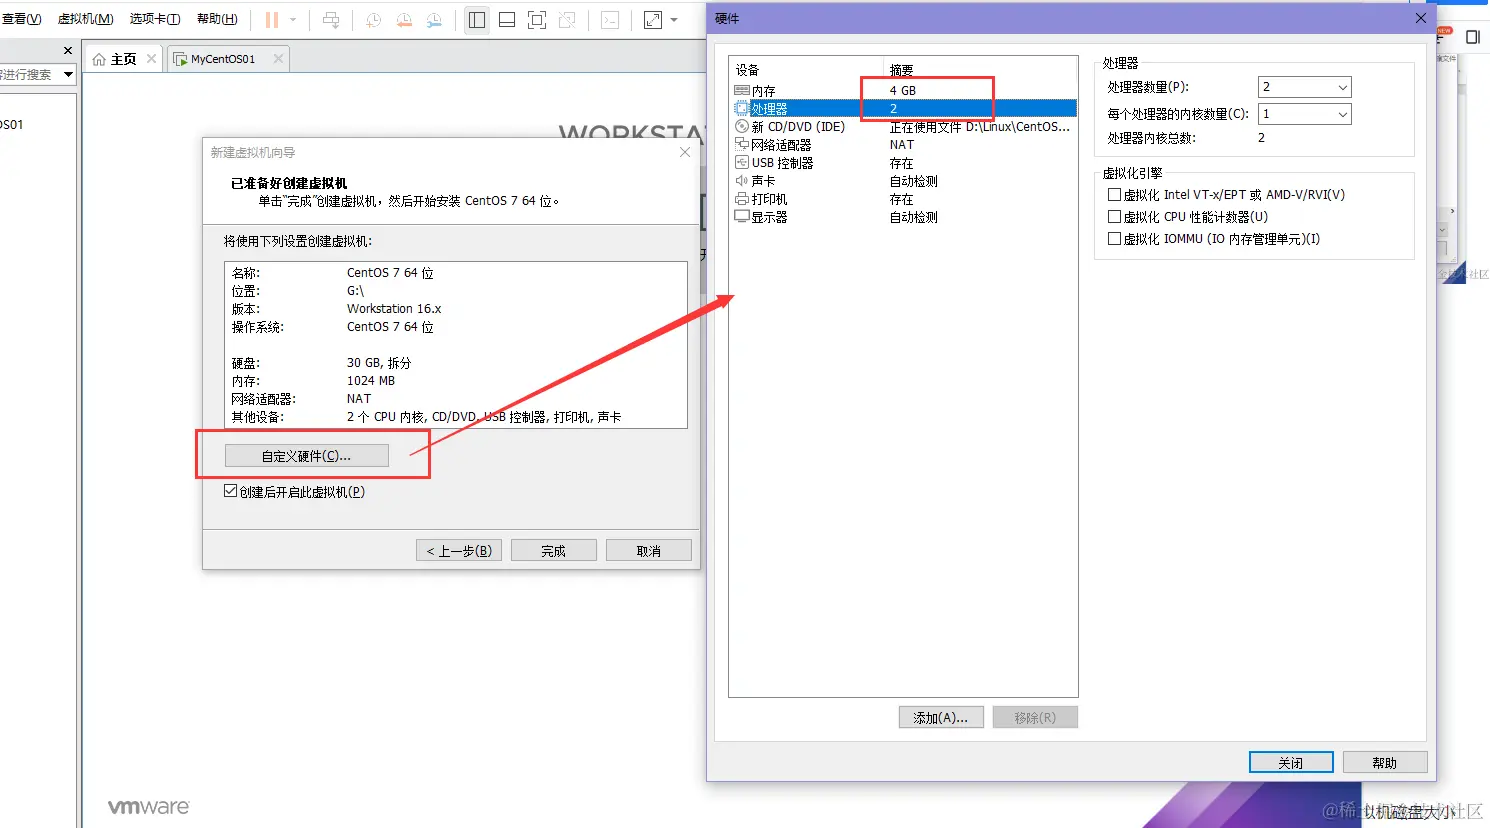The width and height of the screenshot is (1490, 828).
Task: Open the power options arrow beside pause icon
Action: (293, 20)
